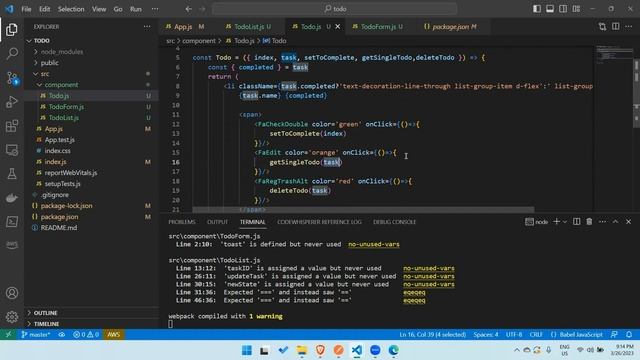Create a new terminal with plus icon

(556, 222)
